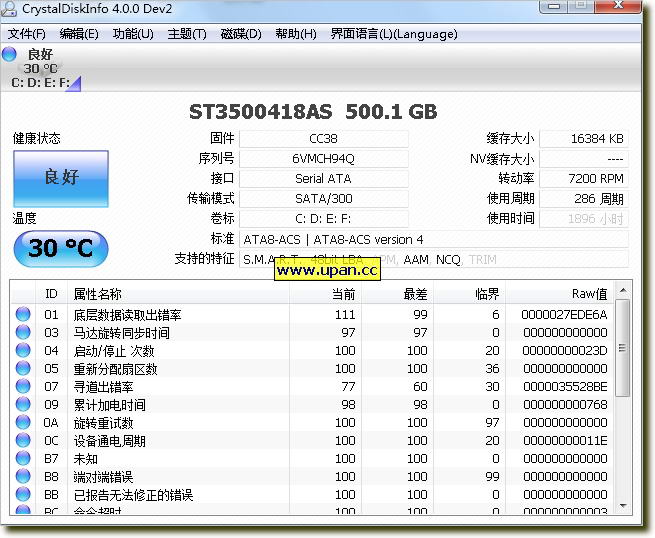Click status orb for attribute BB row
Image resolution: width=655 pixels, height=538 pixels.
[x=23, y=494]
